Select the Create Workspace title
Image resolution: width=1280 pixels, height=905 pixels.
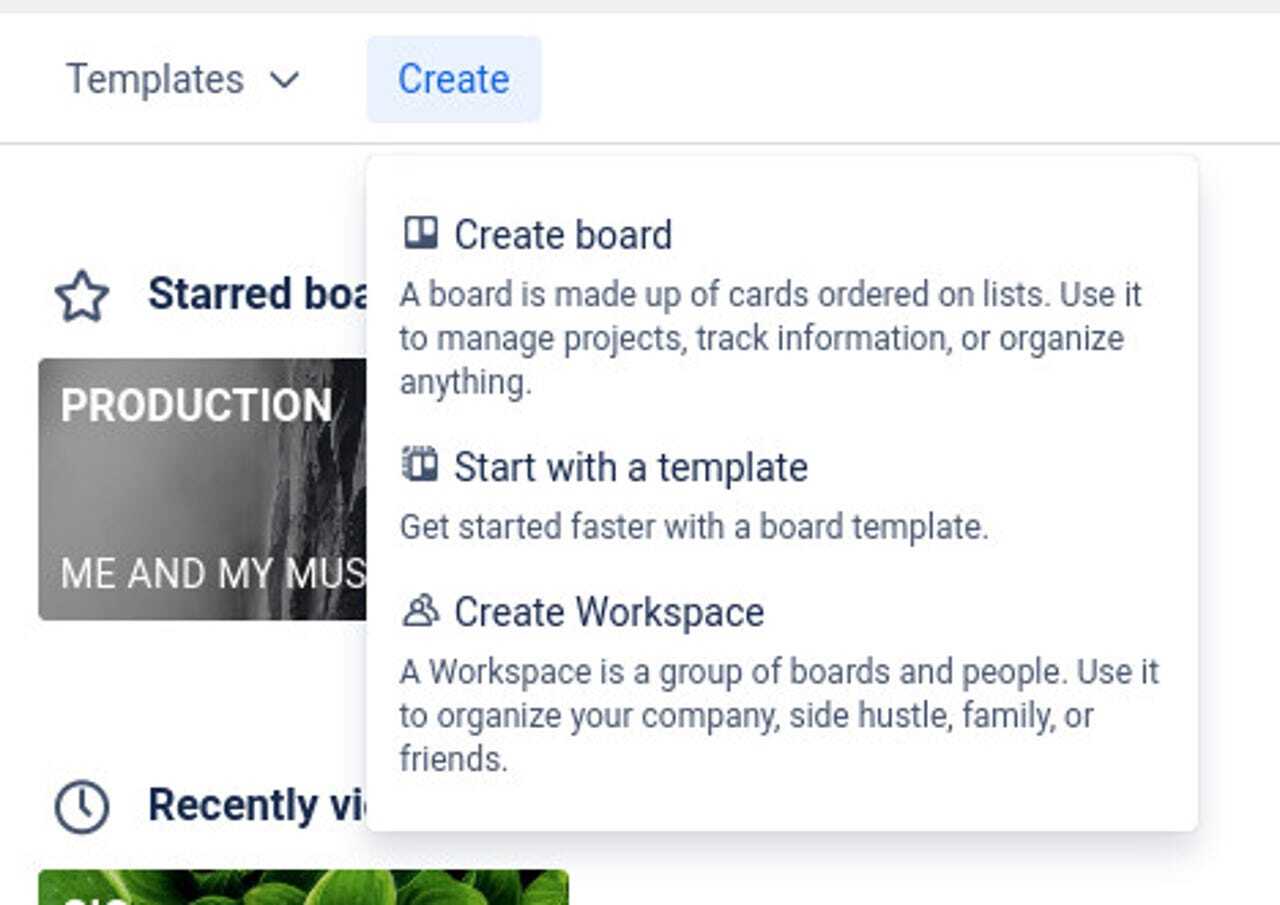pos(609,612)
